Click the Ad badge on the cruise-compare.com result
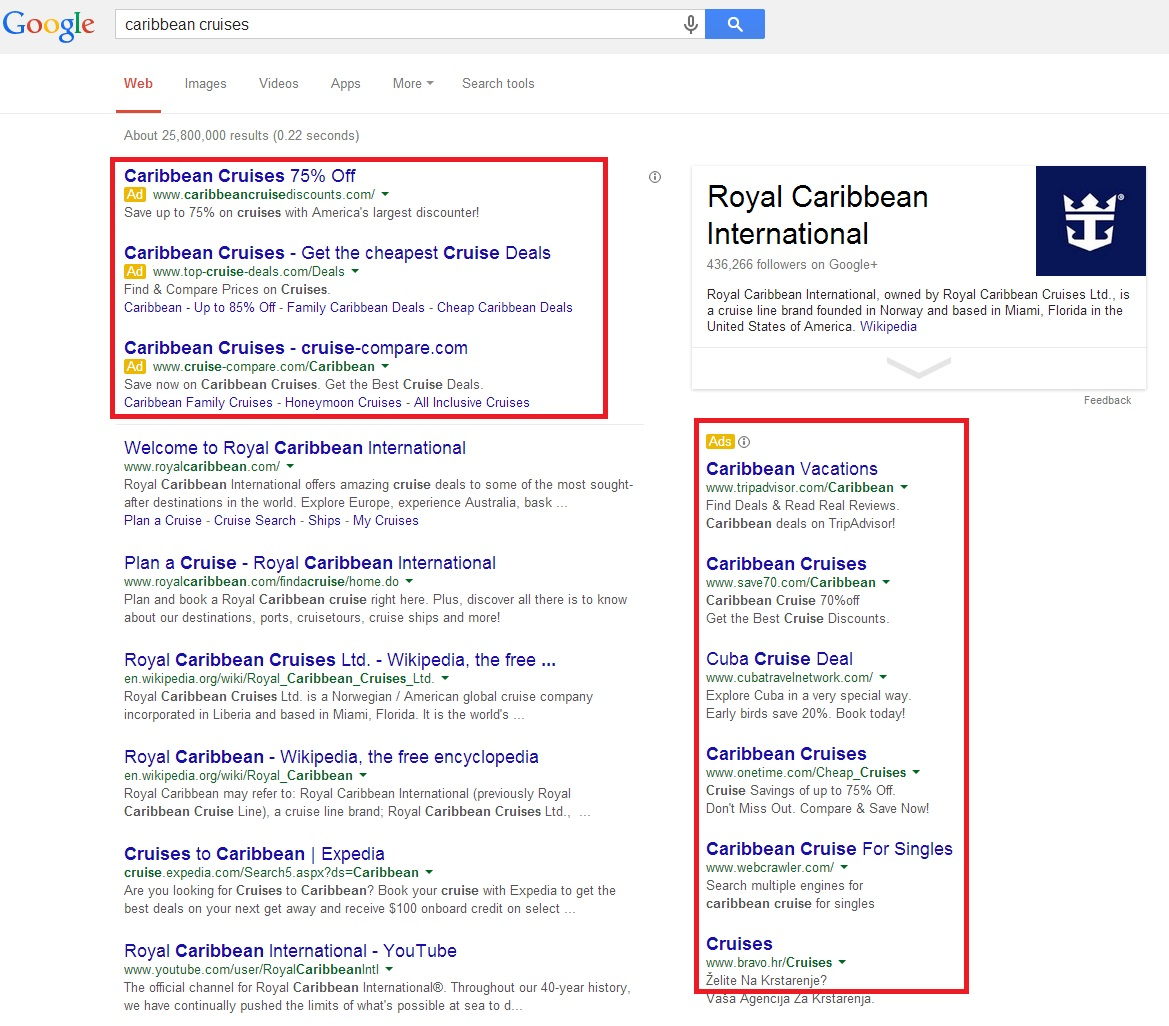Screen dimensions: 1169x1026 click(134, 366)
